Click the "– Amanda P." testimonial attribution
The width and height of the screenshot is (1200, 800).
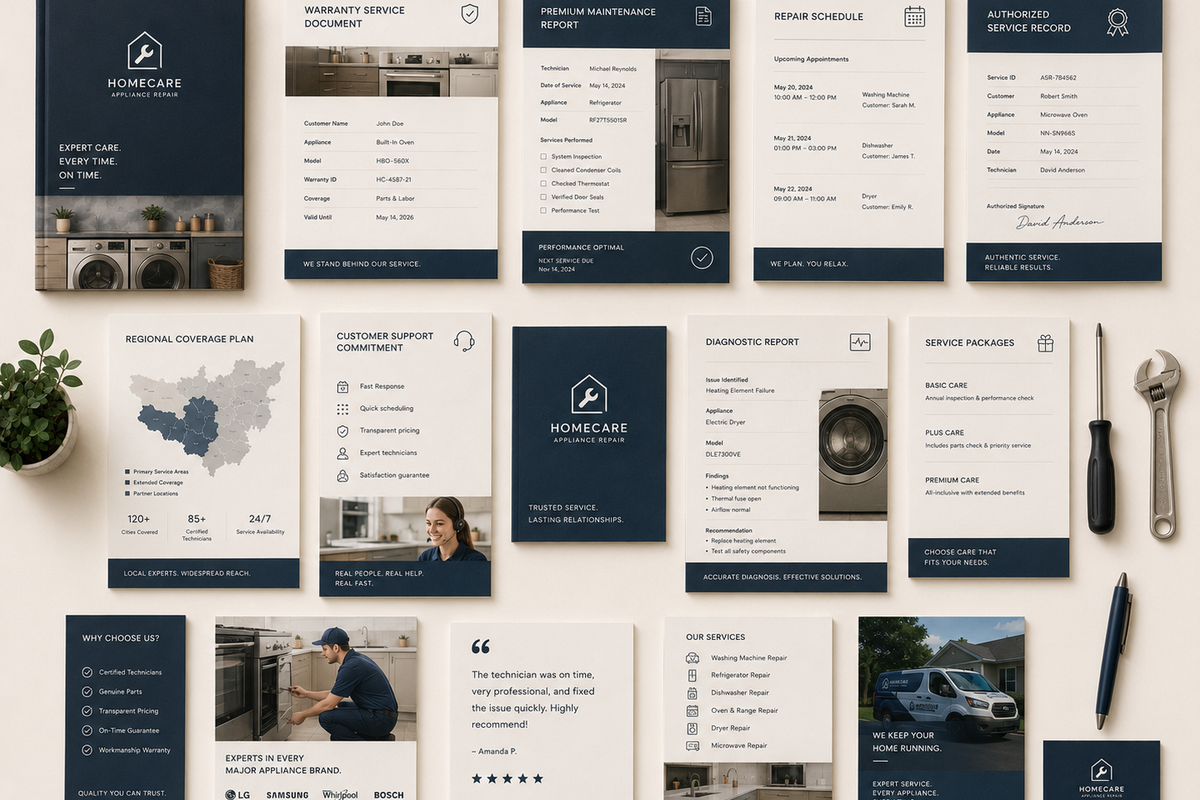click(x=496, y=751)
